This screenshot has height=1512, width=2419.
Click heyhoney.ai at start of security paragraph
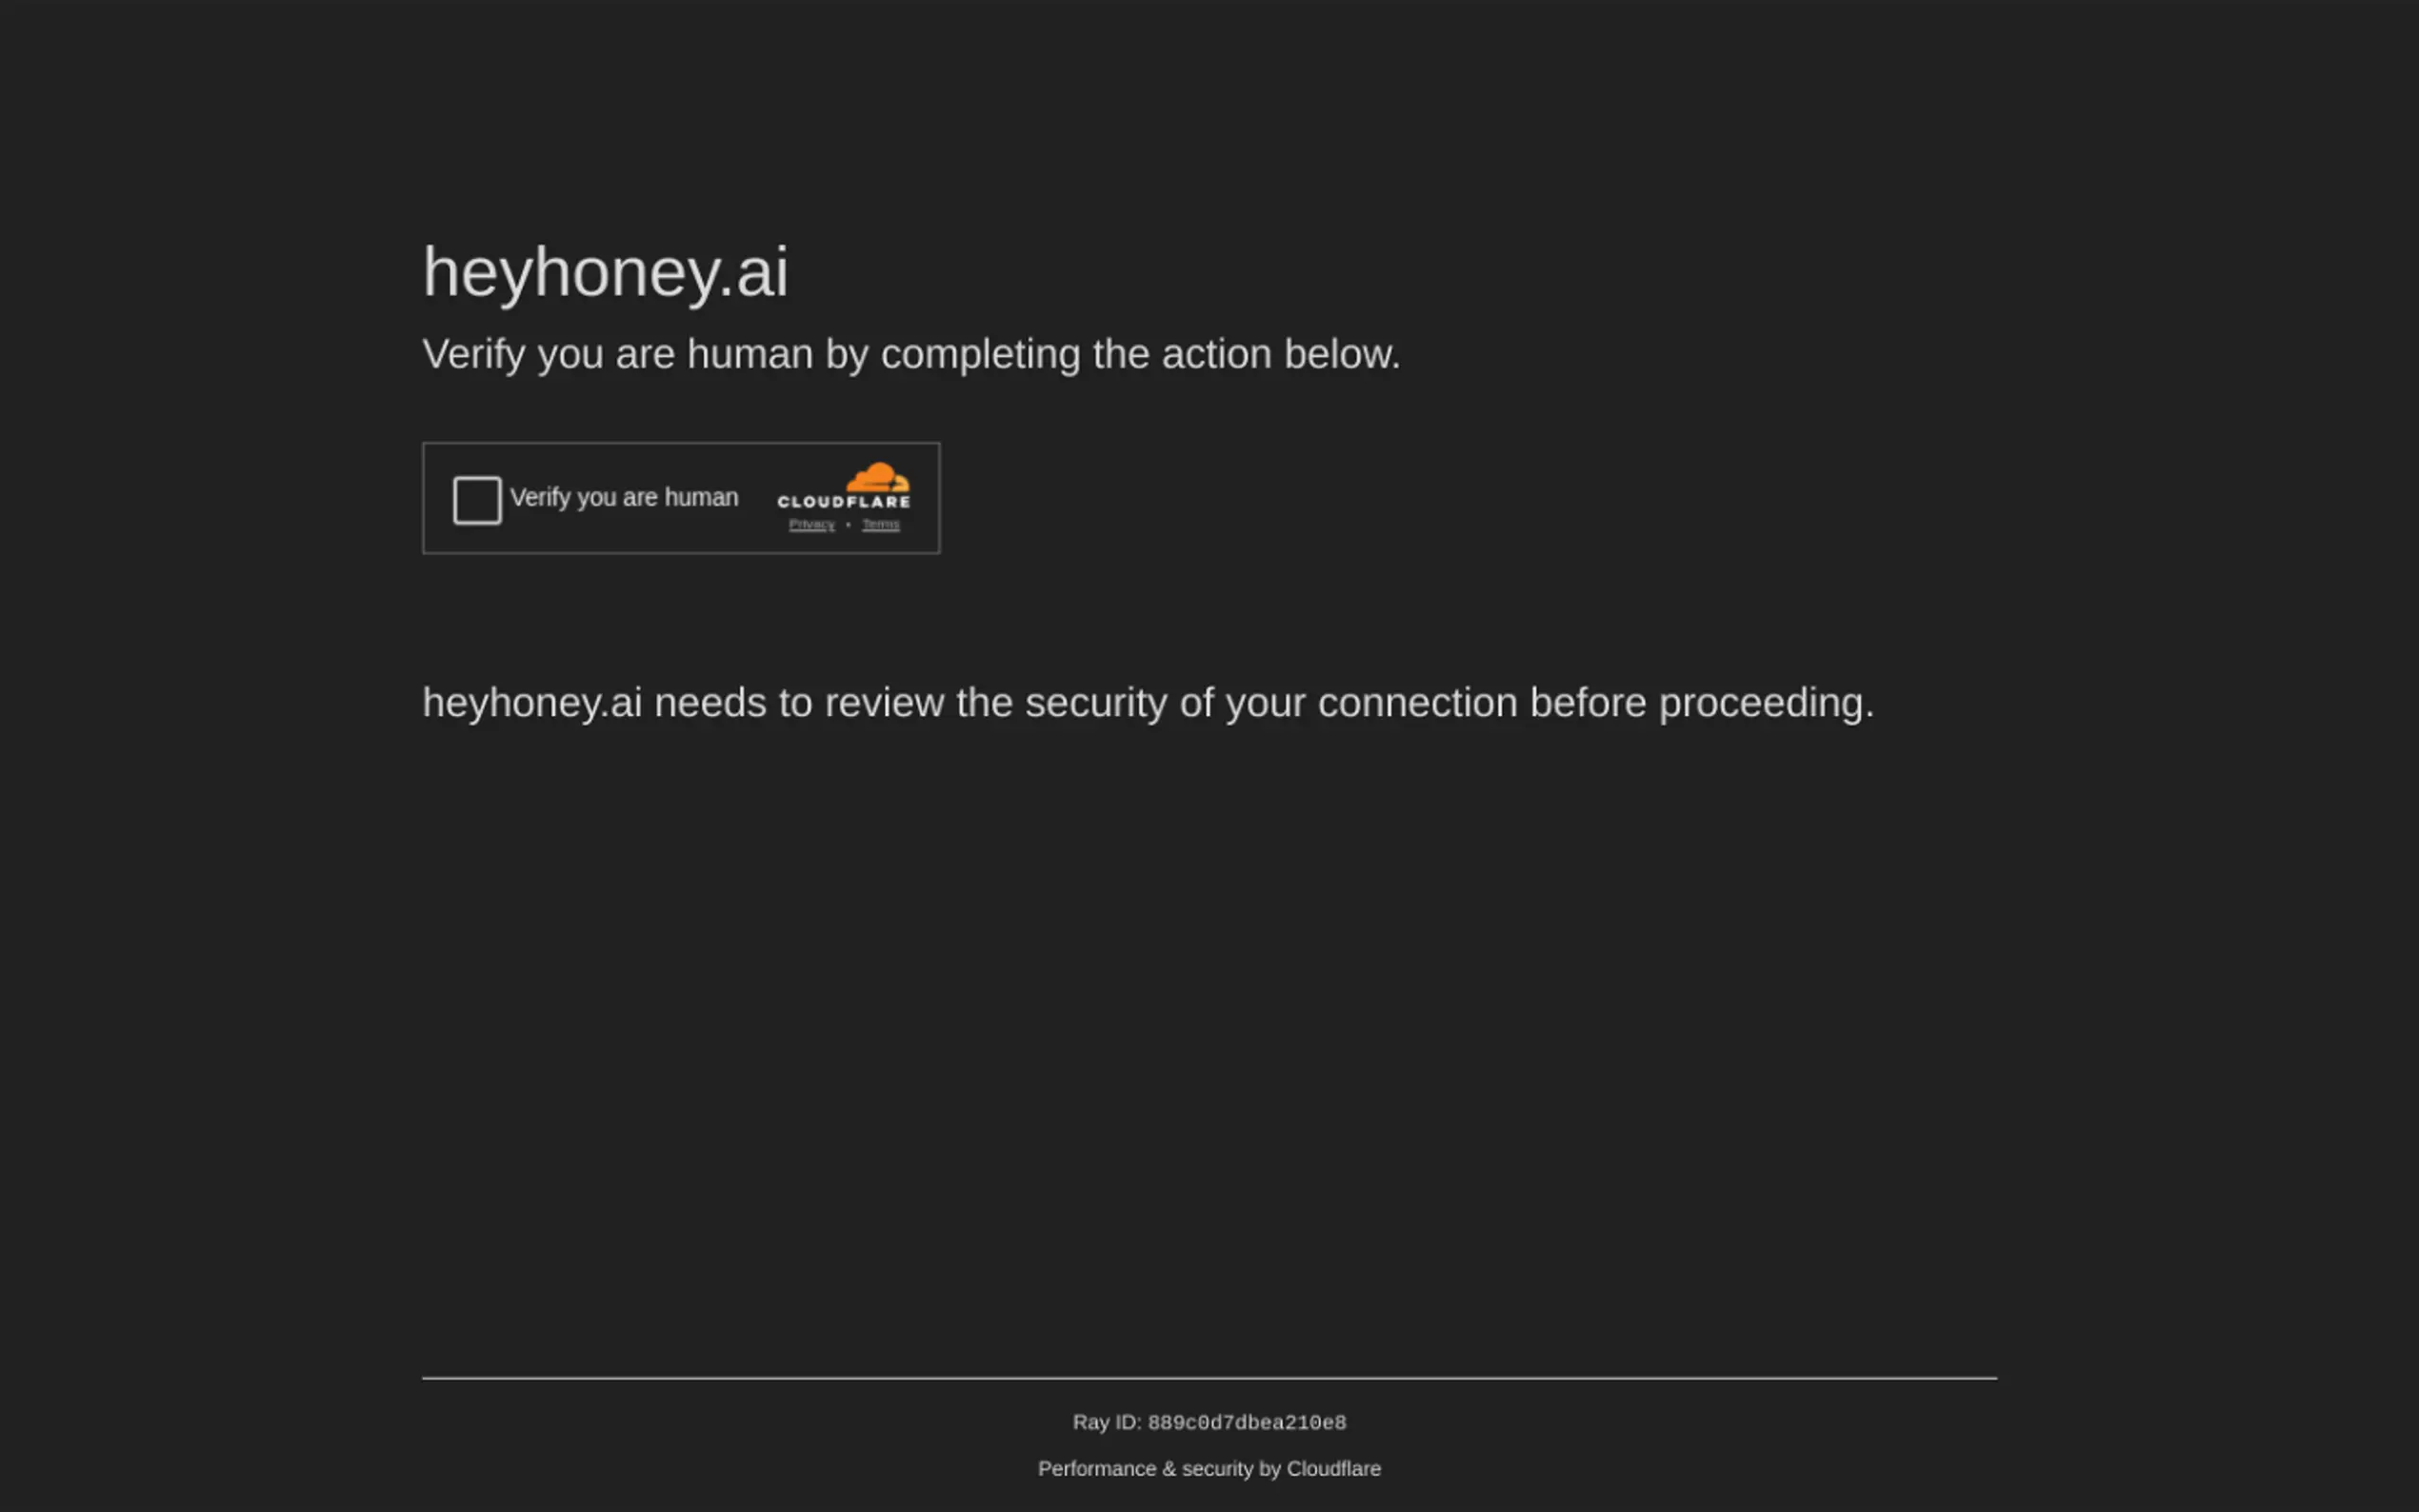tap(532, 702)
